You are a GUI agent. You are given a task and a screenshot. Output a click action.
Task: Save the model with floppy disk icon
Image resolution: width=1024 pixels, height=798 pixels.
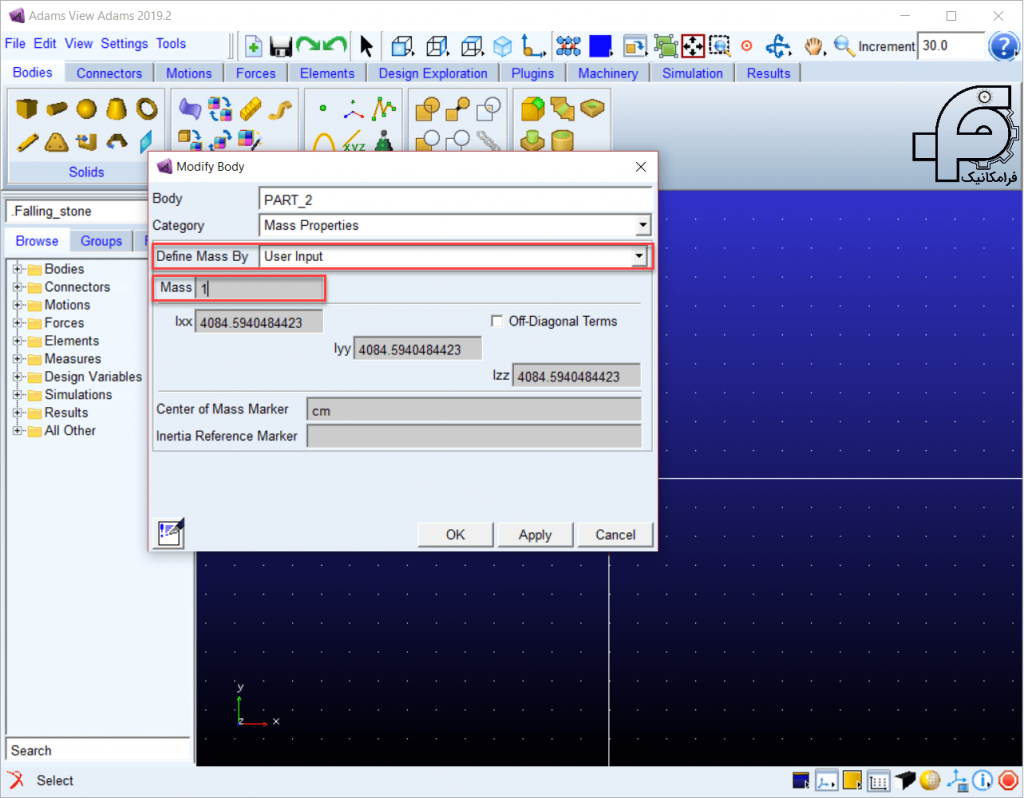tap(281, 46)
